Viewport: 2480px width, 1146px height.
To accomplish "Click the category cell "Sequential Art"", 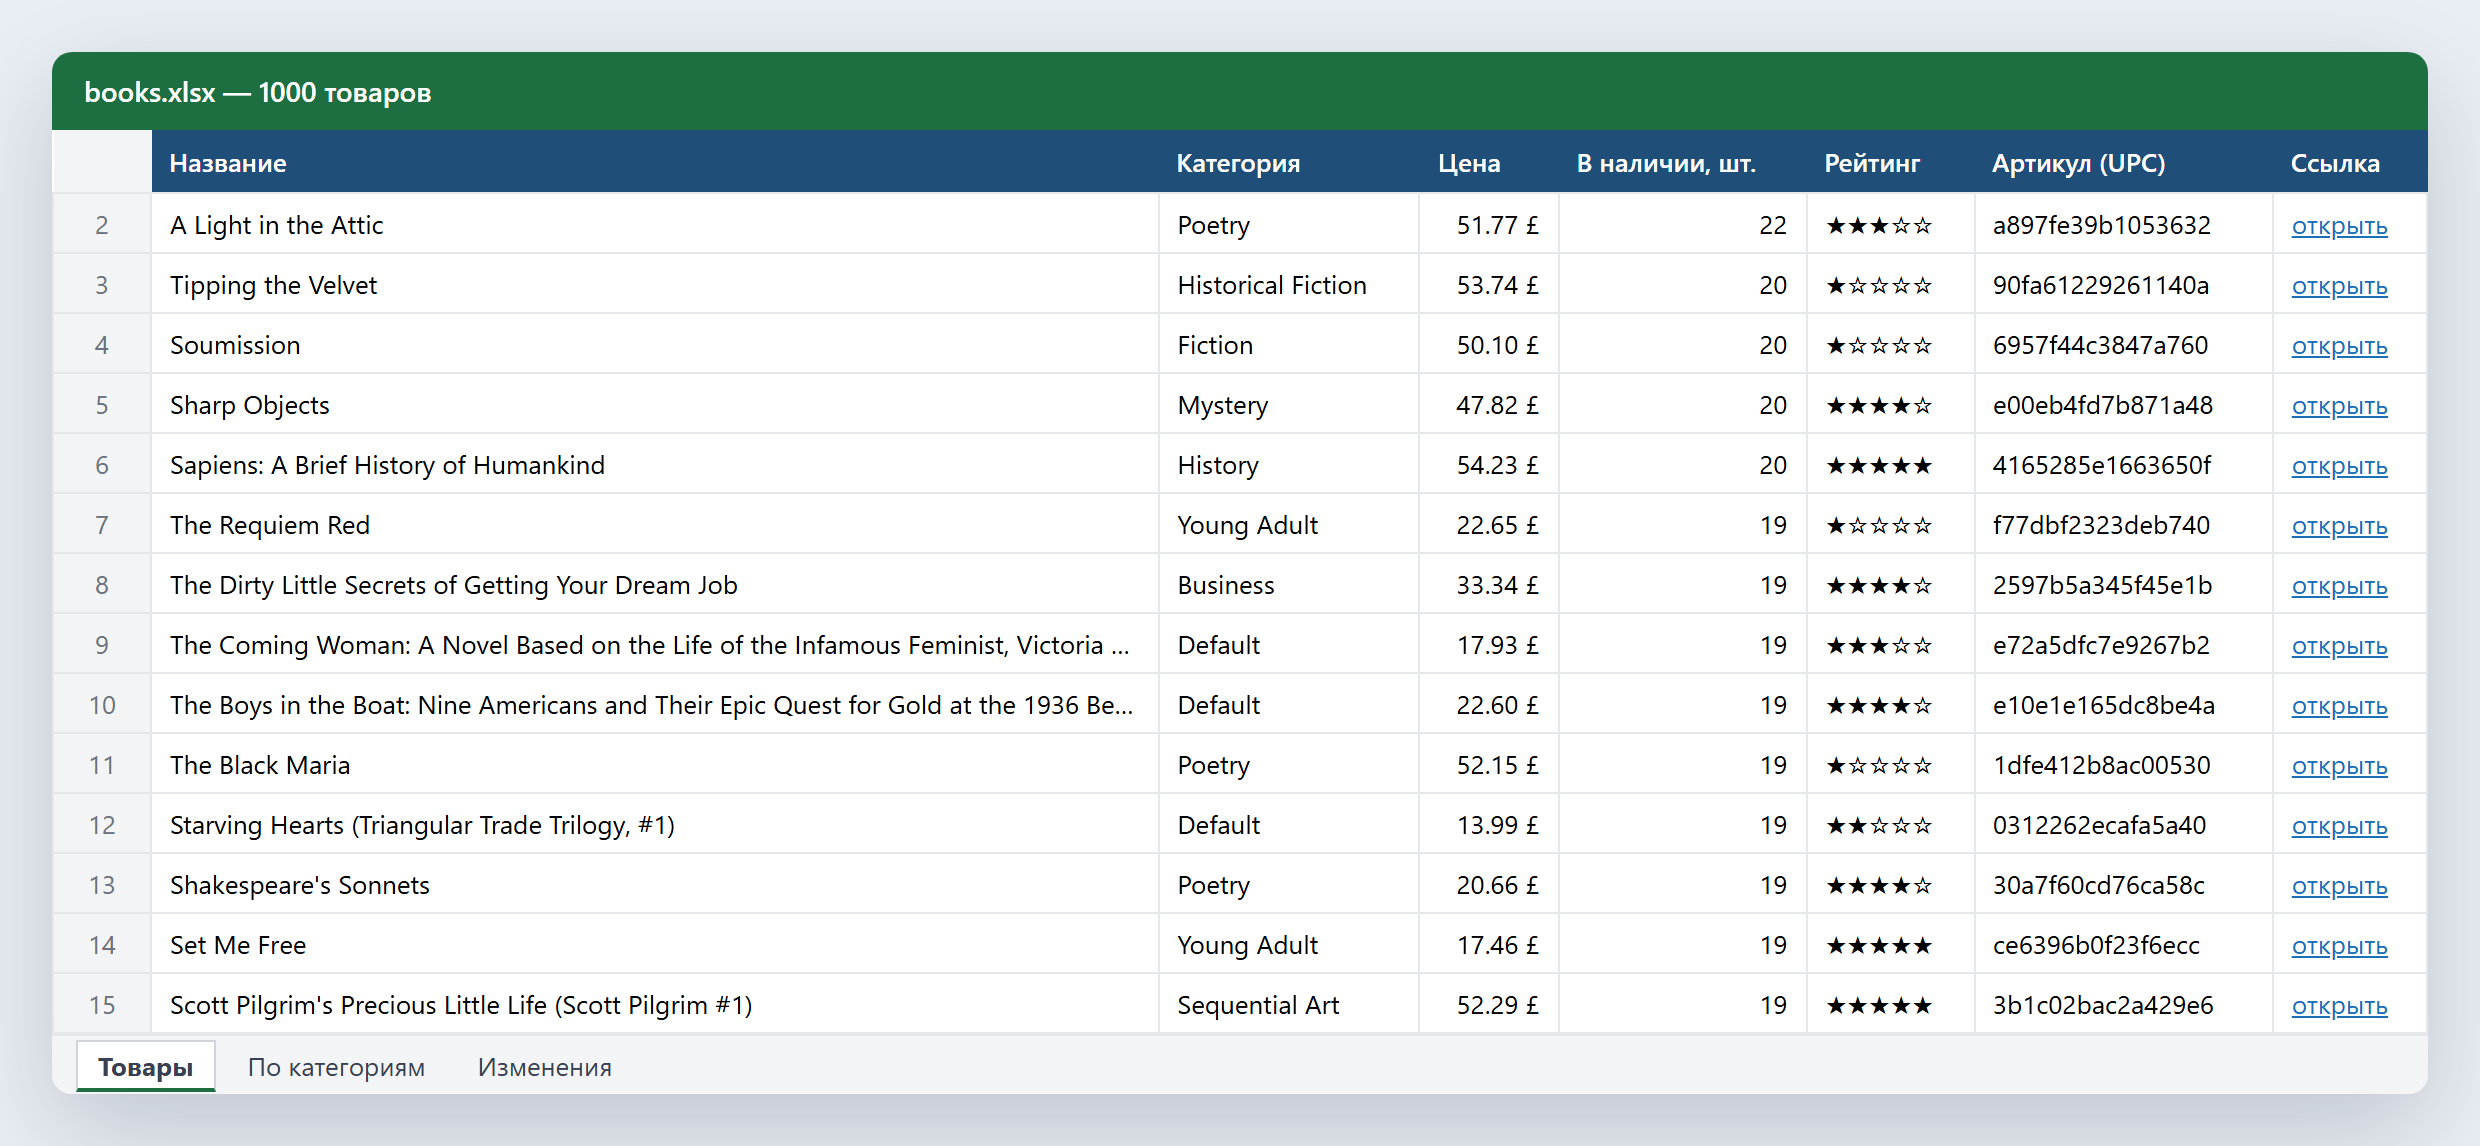I will [1289, 1004].
